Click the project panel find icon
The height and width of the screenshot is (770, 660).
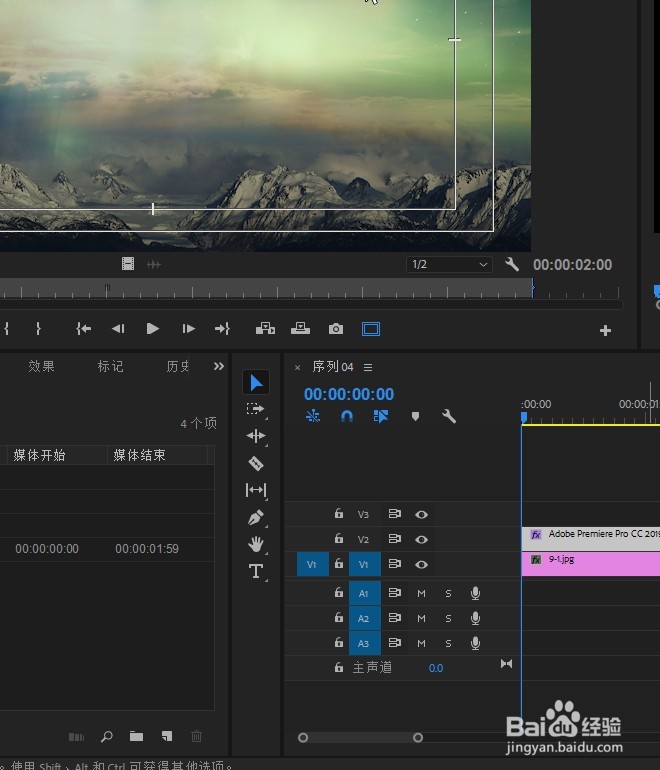coord(107,736)
